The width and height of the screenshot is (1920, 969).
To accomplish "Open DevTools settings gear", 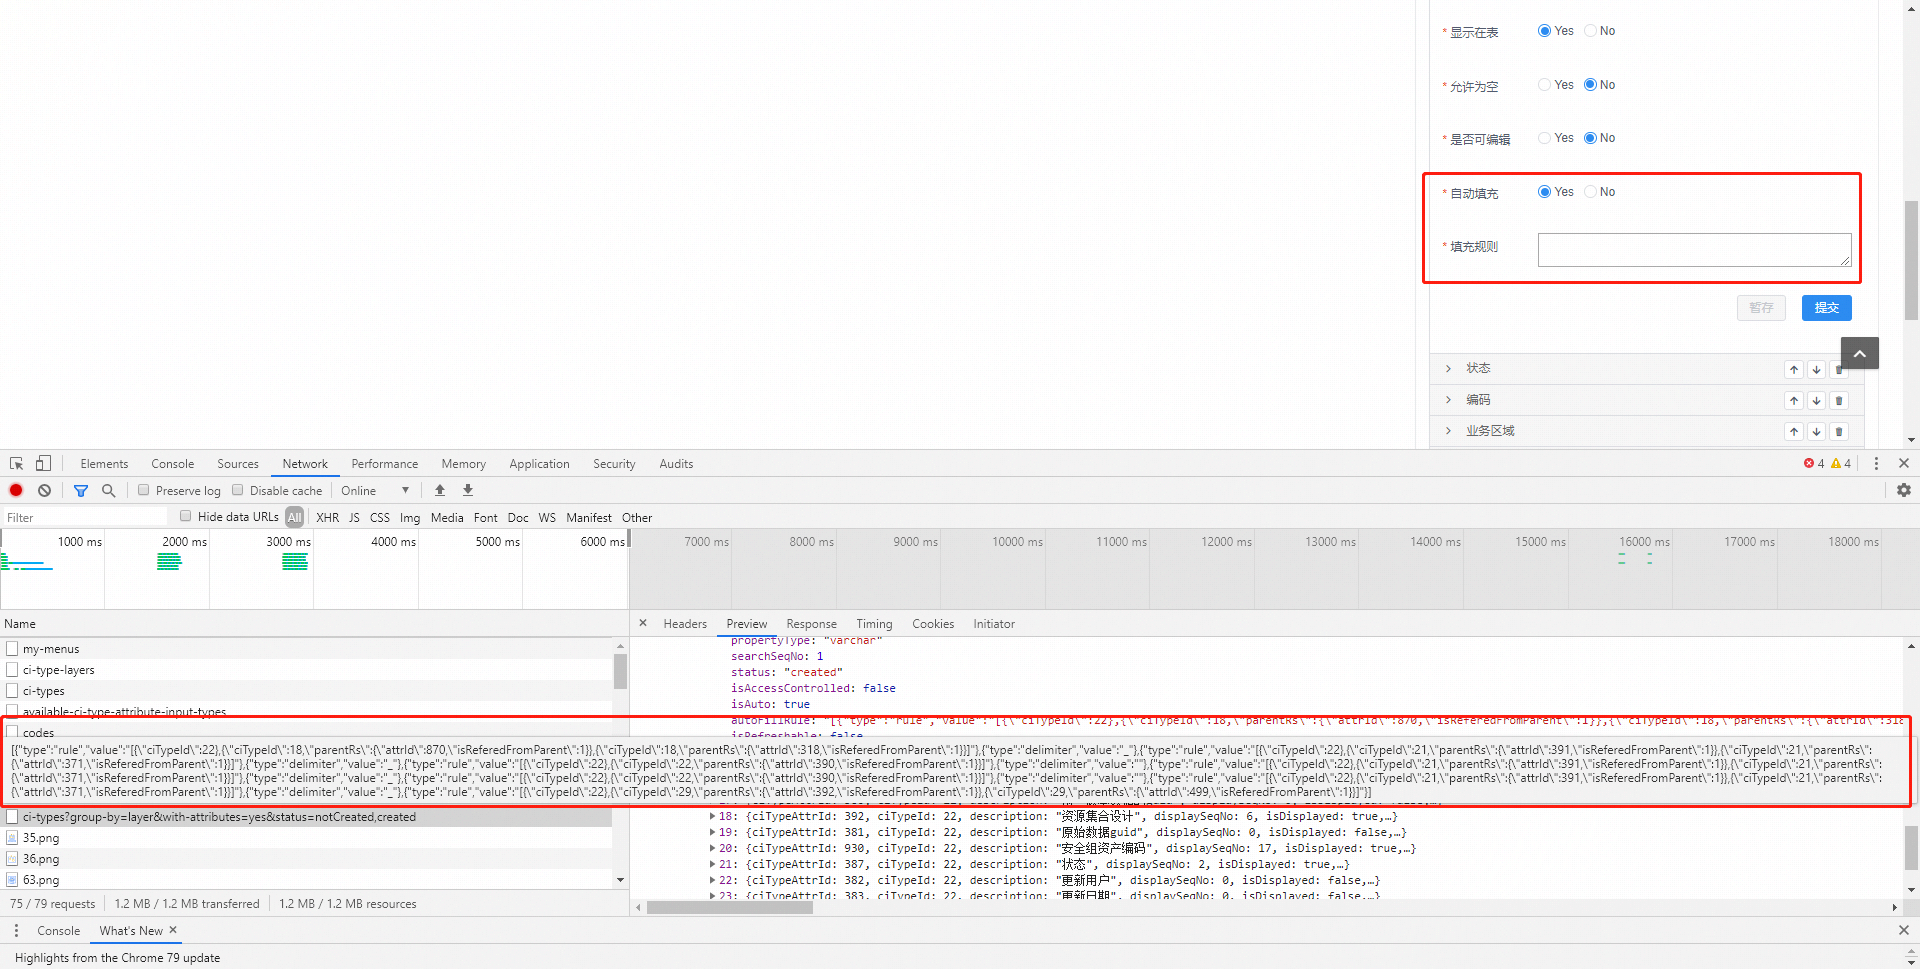I will (x=1903, y=490).
